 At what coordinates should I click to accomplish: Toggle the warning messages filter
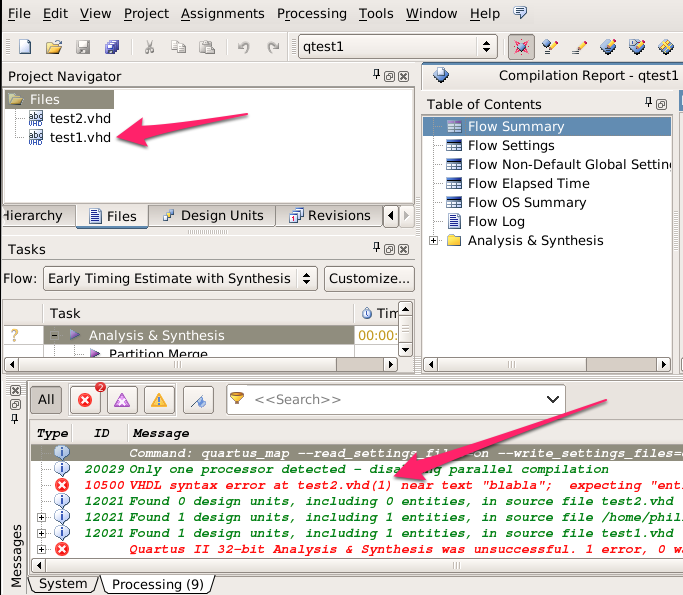tap(159, 399)
